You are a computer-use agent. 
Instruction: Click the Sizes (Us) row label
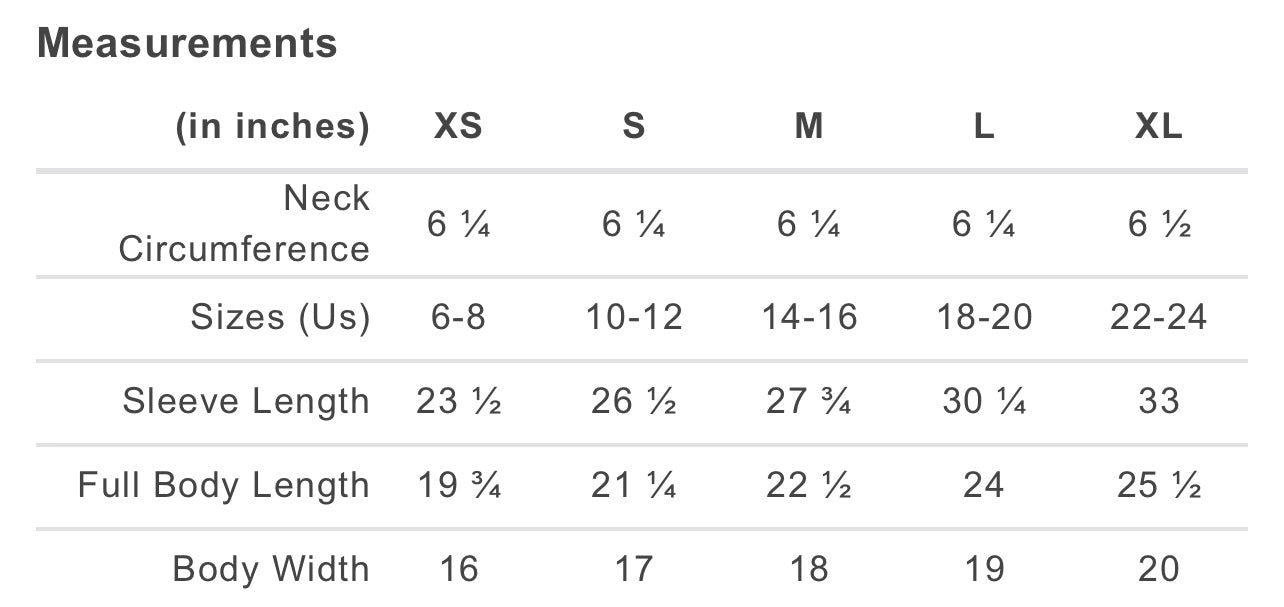pos(280,317)
